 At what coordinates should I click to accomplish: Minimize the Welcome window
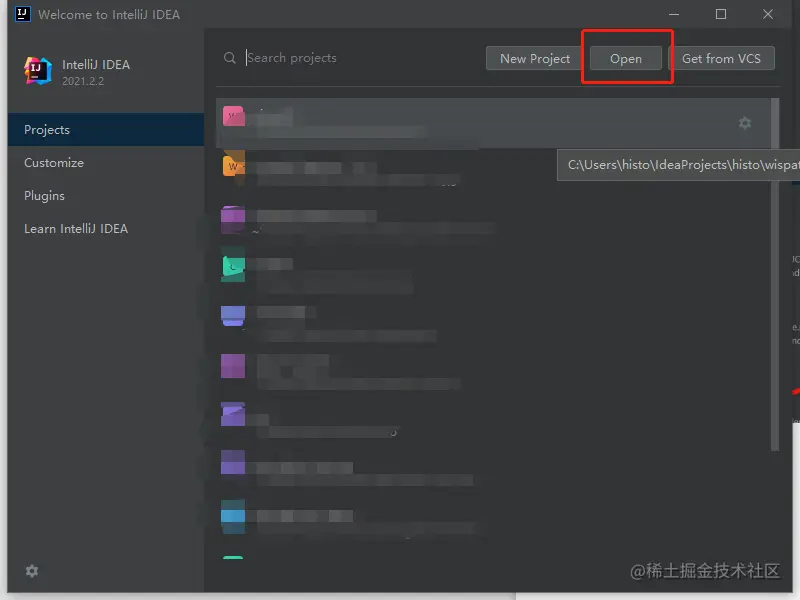pos(674,14)
